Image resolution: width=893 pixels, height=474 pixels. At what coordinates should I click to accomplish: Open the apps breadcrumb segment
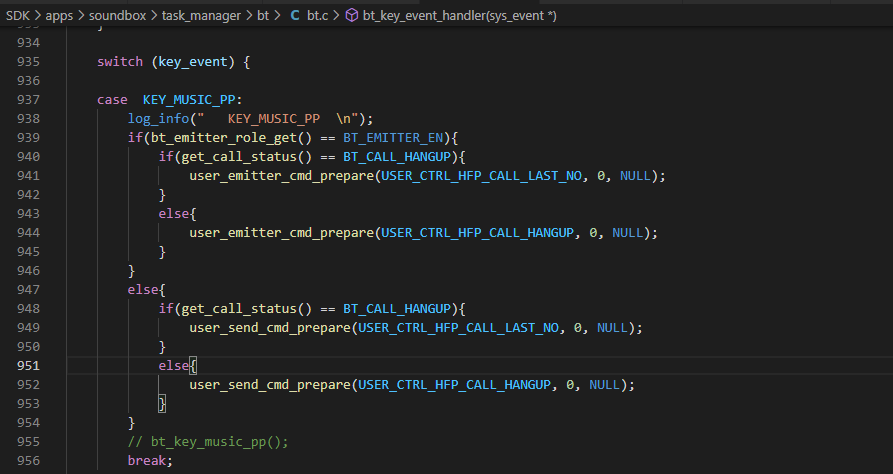coord(59,15)
